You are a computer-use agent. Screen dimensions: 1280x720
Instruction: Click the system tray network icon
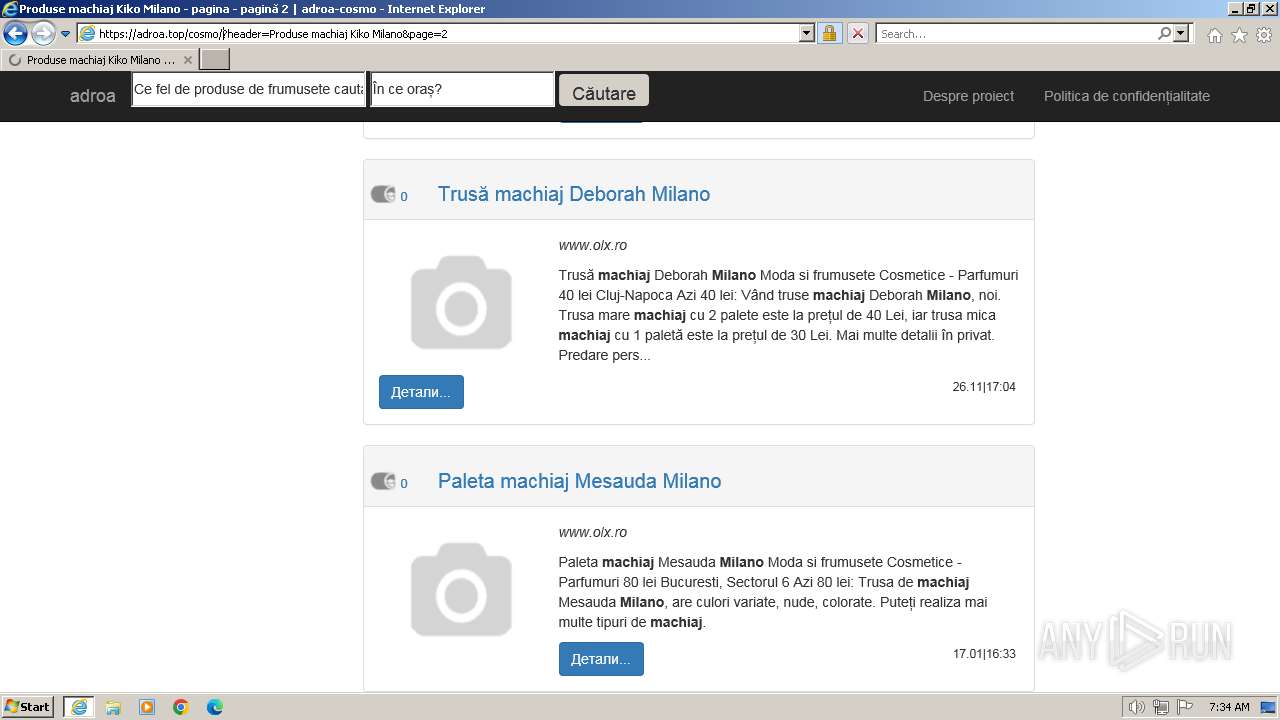[1161, 707]
